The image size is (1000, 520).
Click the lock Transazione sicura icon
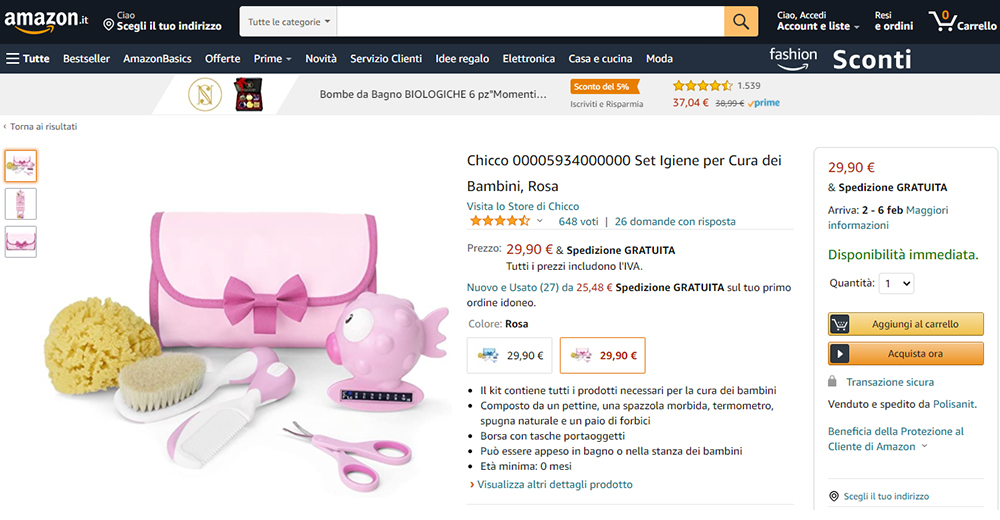pyautogui.click(x=832, y=382)
